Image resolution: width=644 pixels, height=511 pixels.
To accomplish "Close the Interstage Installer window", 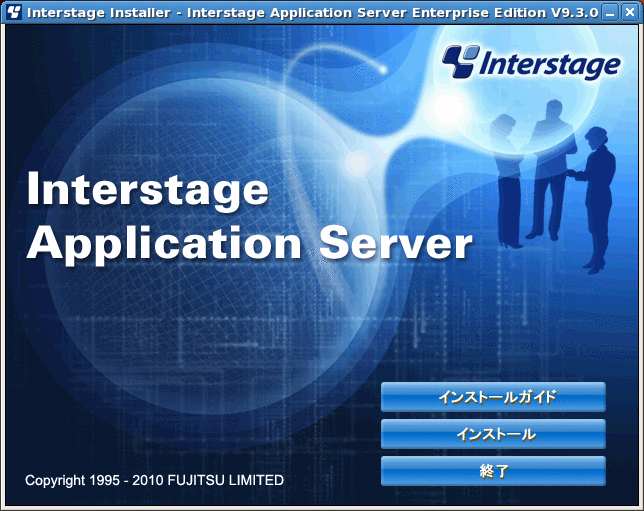I will (630, 13).
